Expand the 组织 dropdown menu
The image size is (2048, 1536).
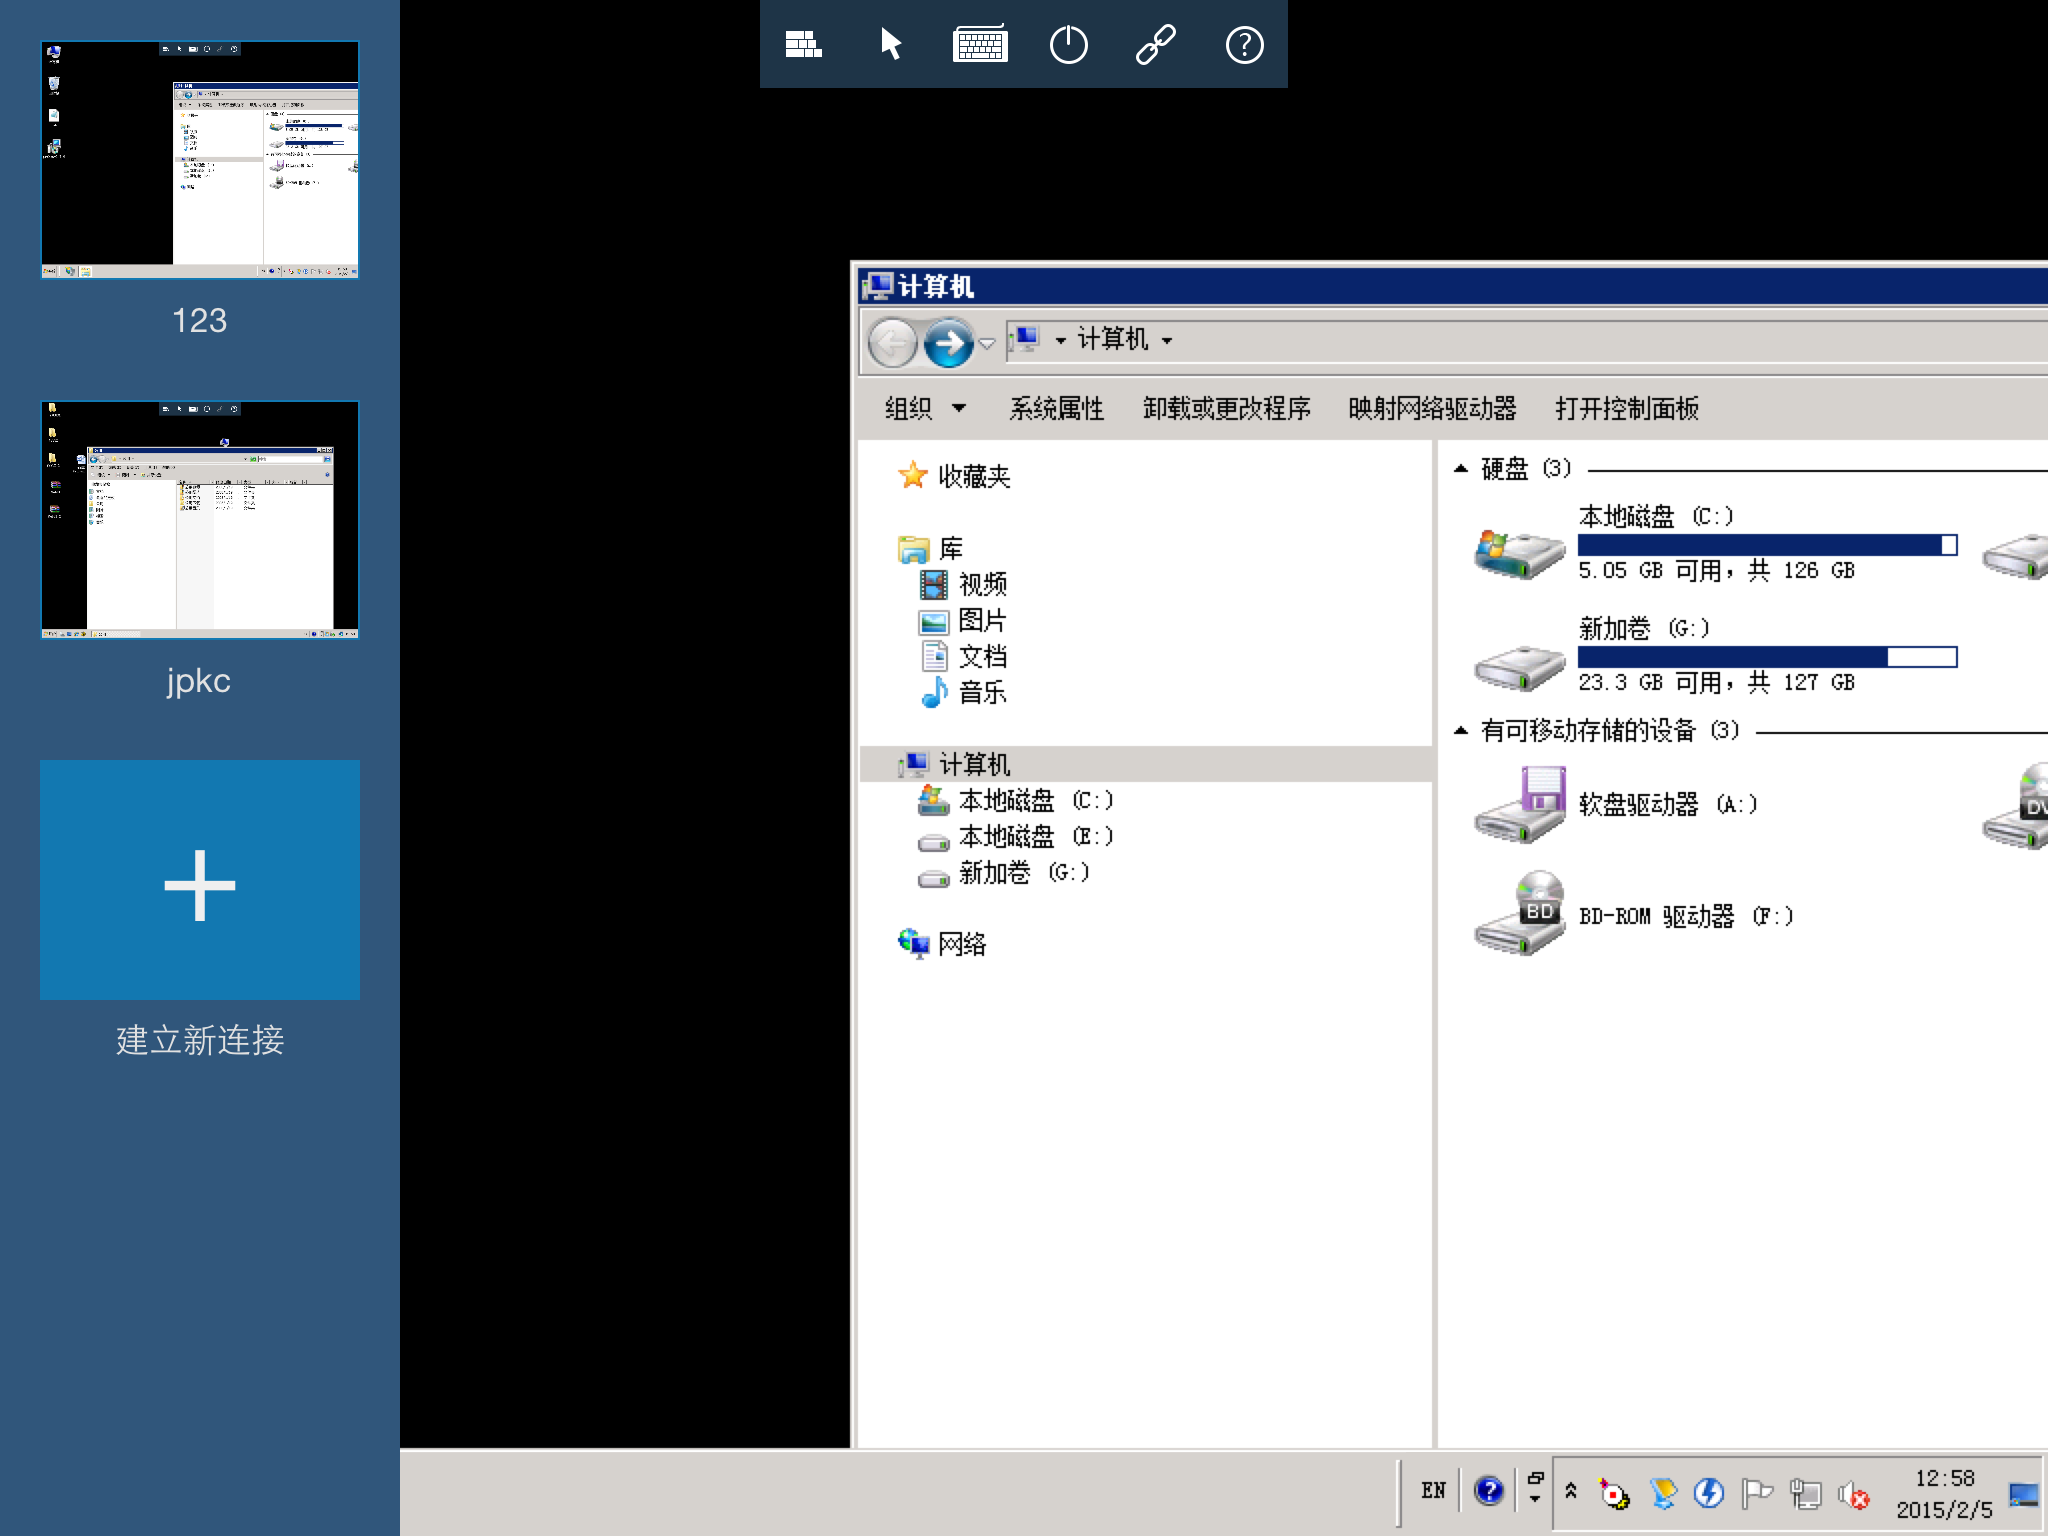[x=925, y=408]
